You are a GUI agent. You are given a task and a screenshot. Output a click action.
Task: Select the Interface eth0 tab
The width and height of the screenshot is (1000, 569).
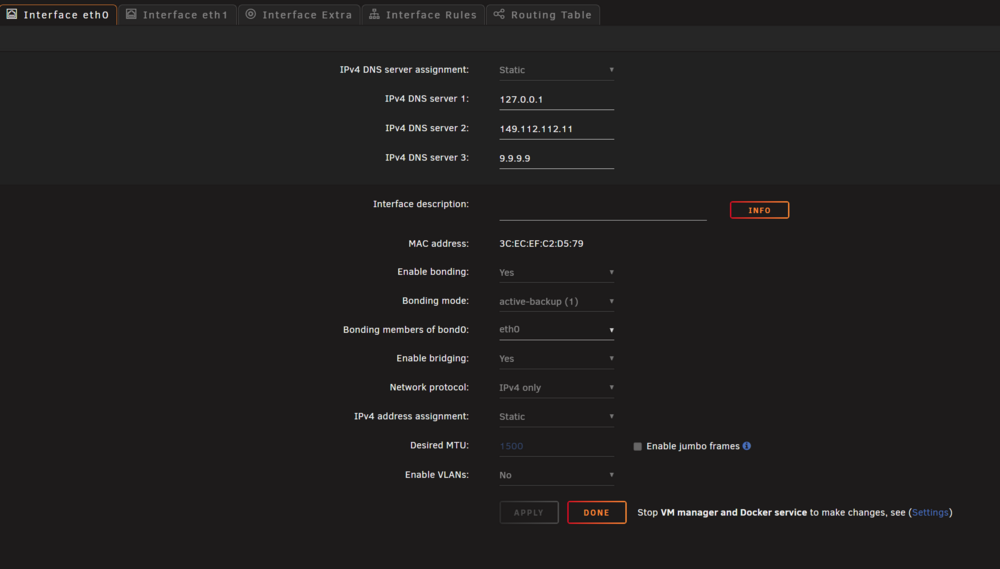click(59, 14)
